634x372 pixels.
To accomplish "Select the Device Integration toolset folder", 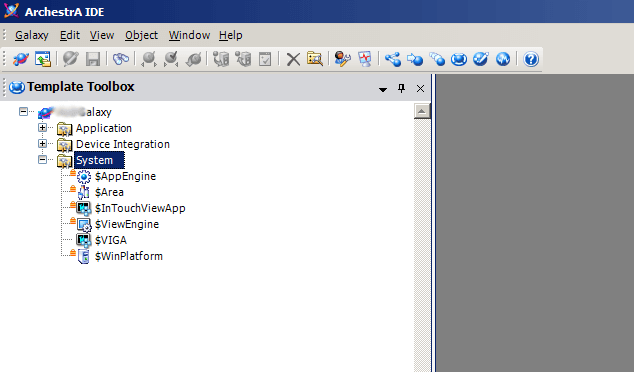I will (123, 144).
